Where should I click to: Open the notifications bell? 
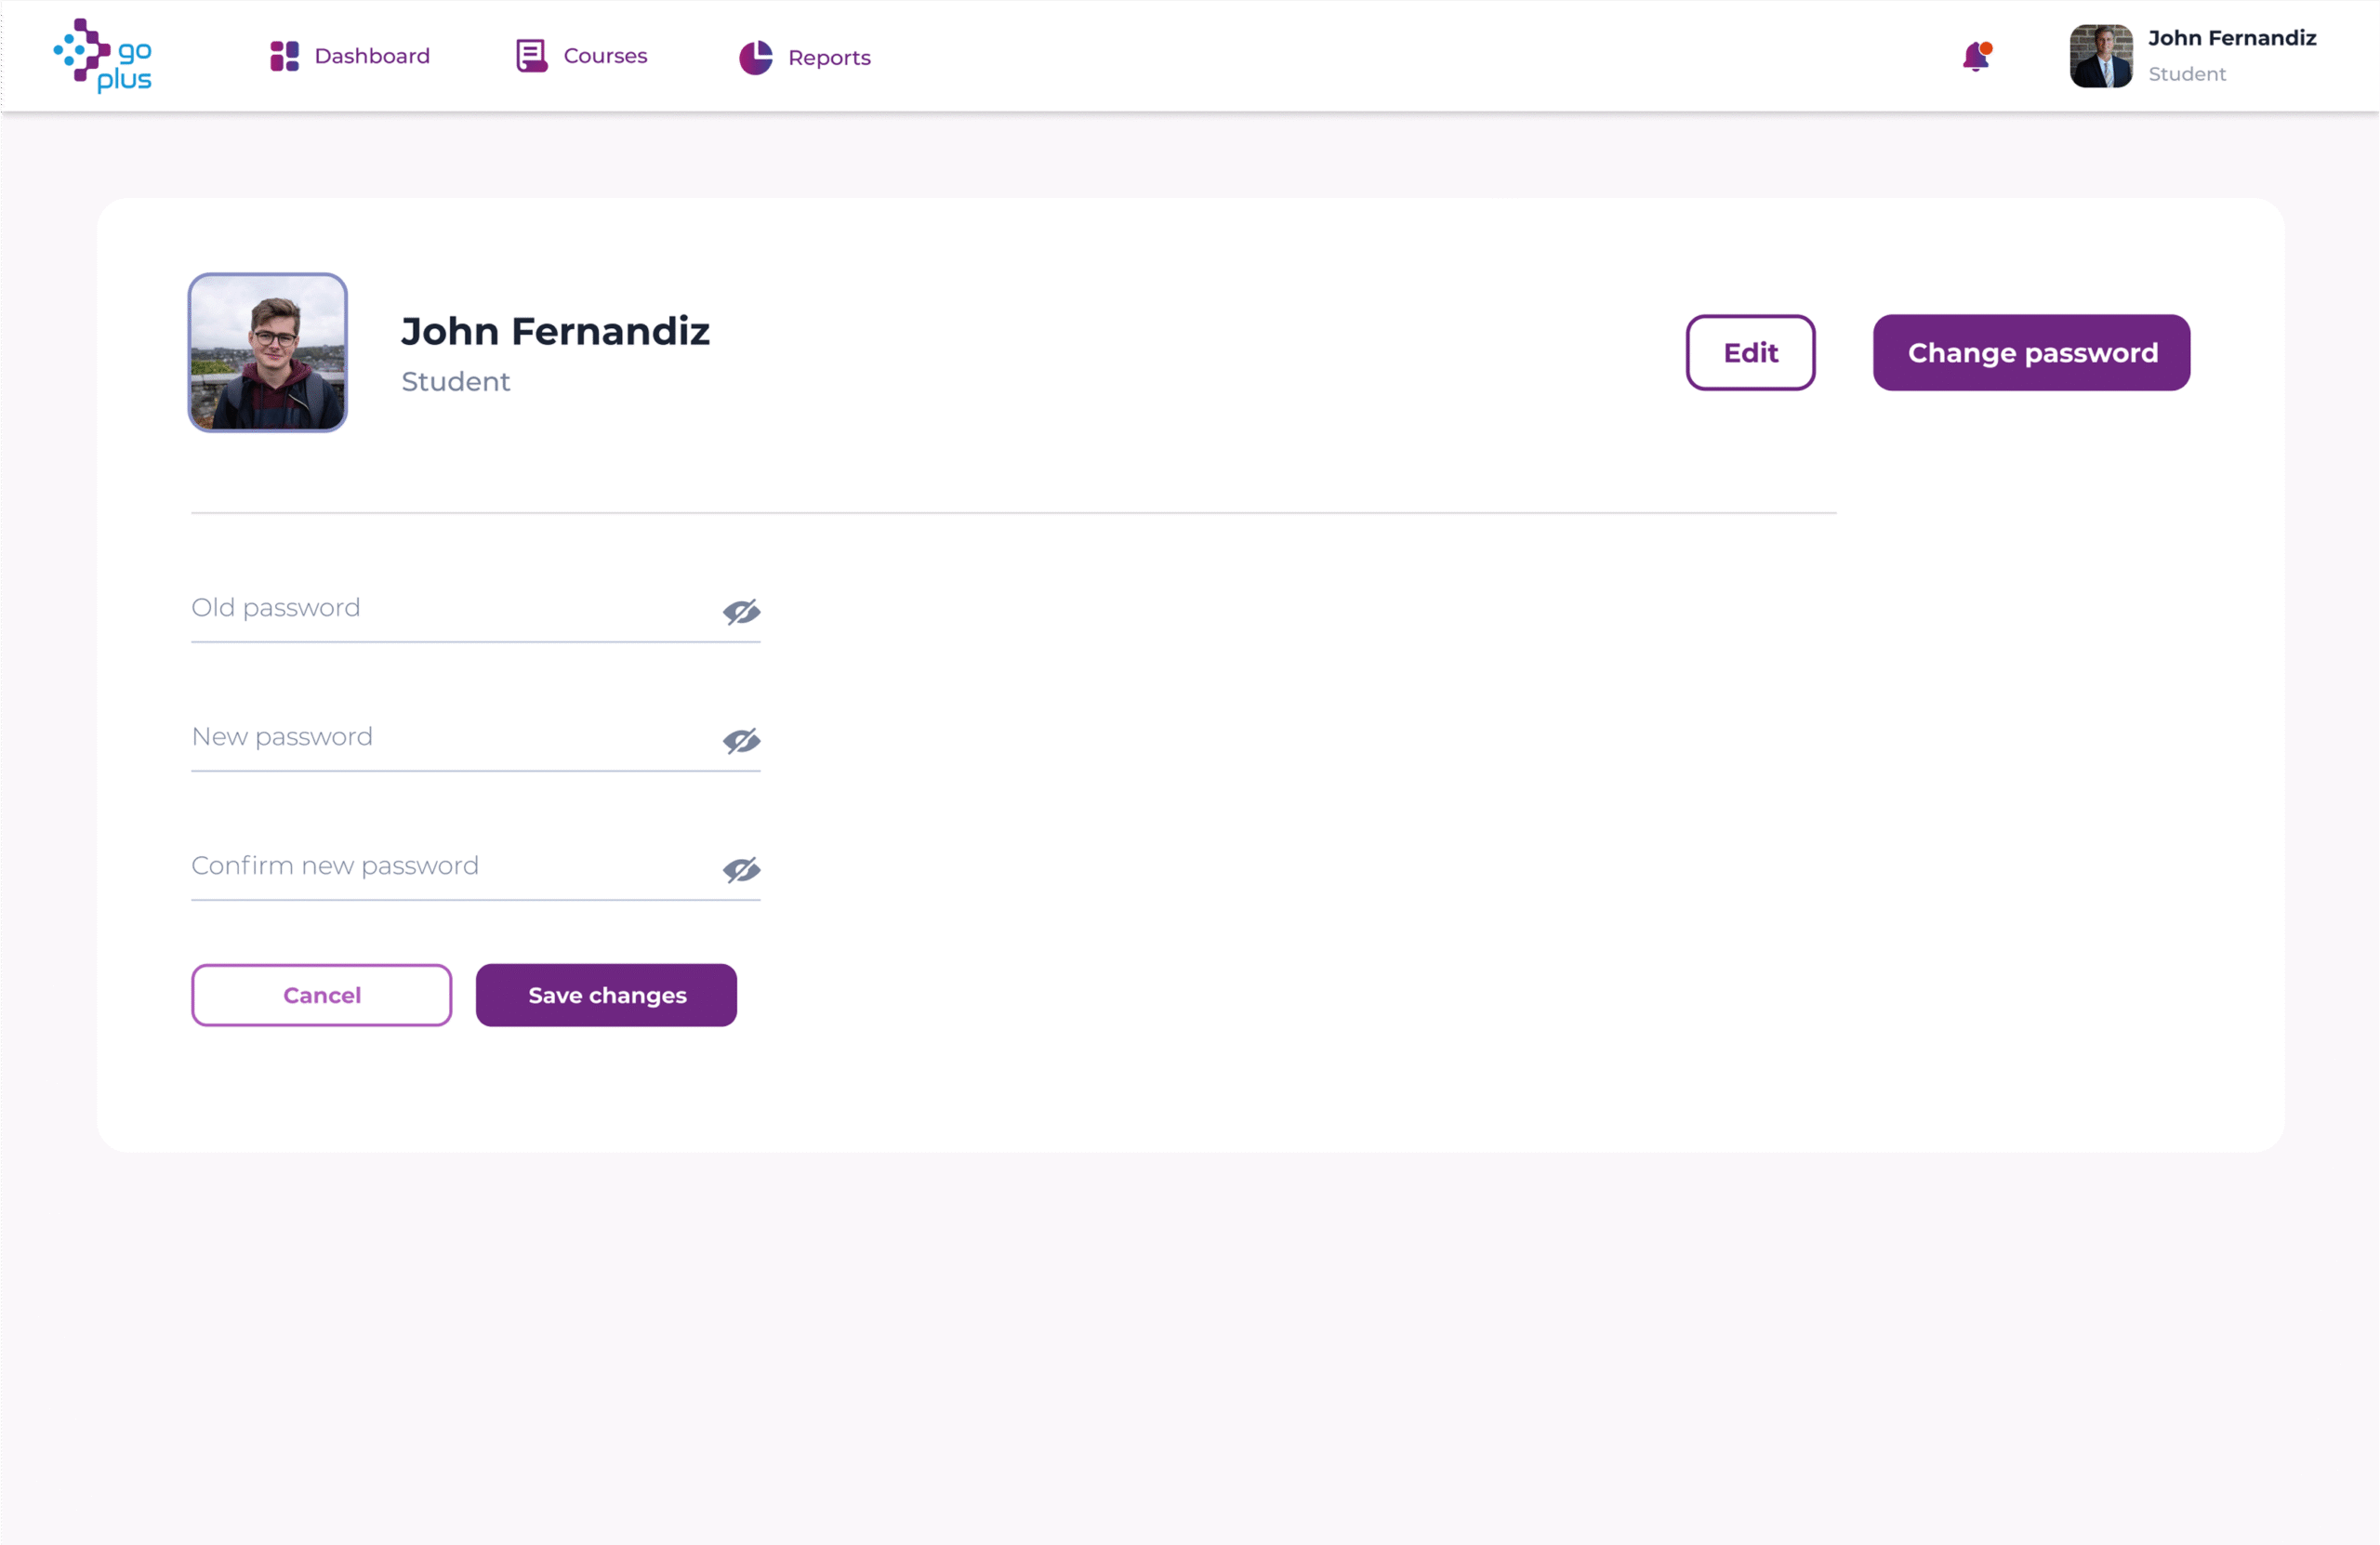tap(1976, 57)
